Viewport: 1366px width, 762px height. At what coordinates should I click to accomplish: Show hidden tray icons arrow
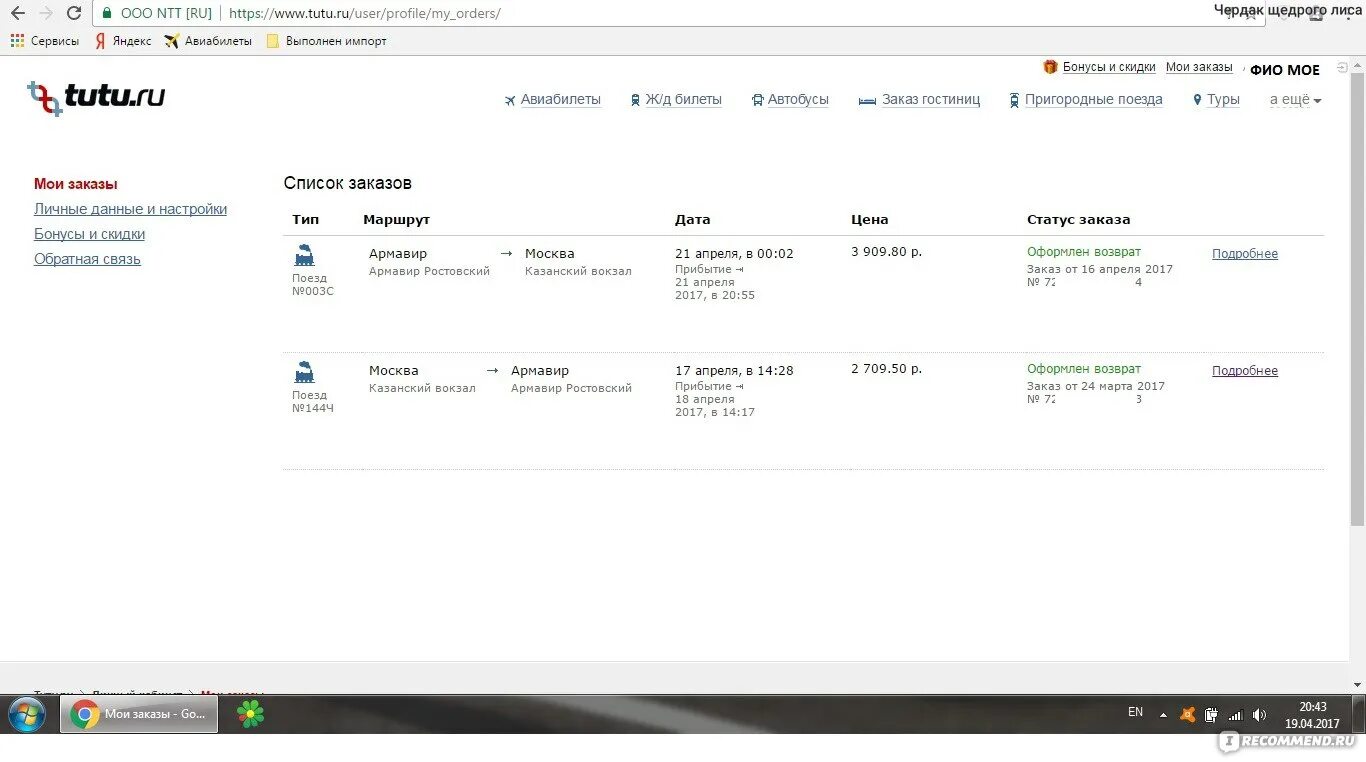coord(1163,715)
